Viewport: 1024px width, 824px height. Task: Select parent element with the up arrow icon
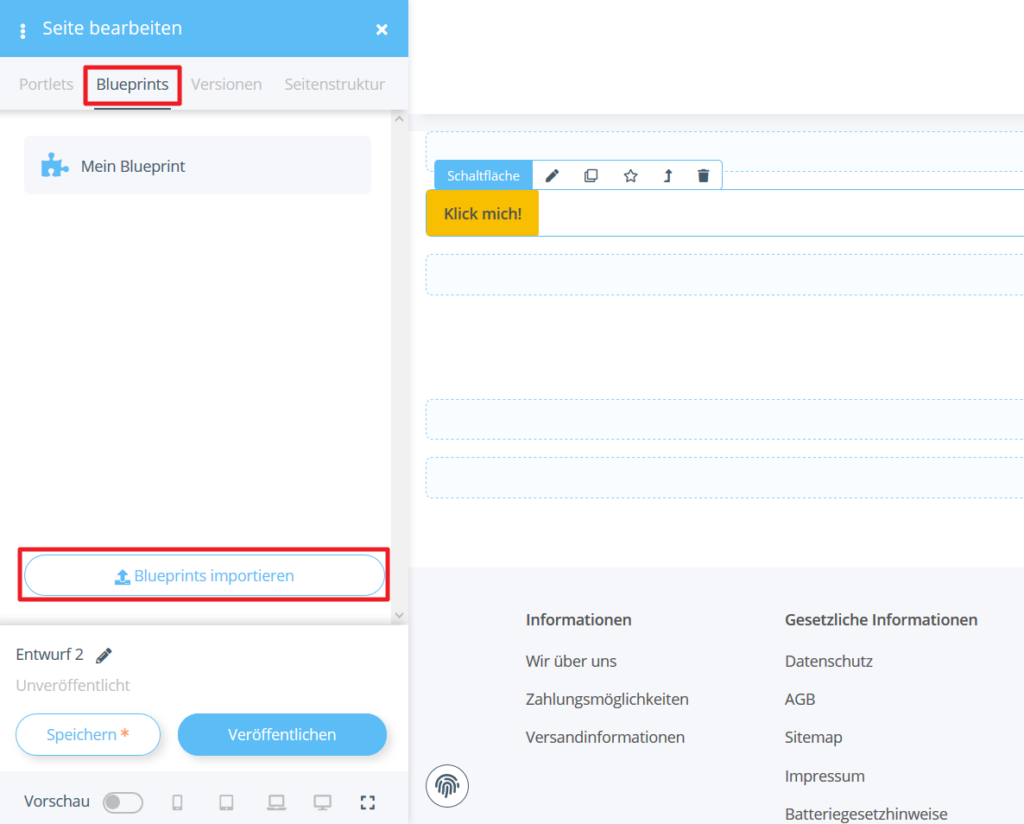tap(668, 176)
